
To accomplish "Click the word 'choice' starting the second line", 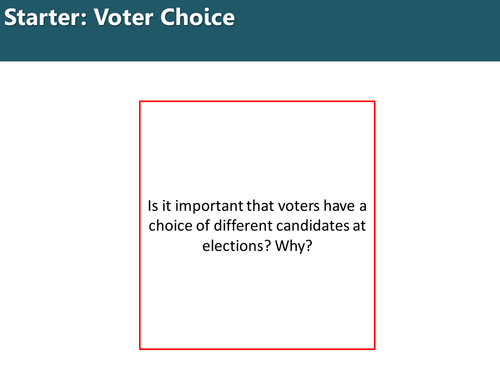I will click(x=170, y=226).
